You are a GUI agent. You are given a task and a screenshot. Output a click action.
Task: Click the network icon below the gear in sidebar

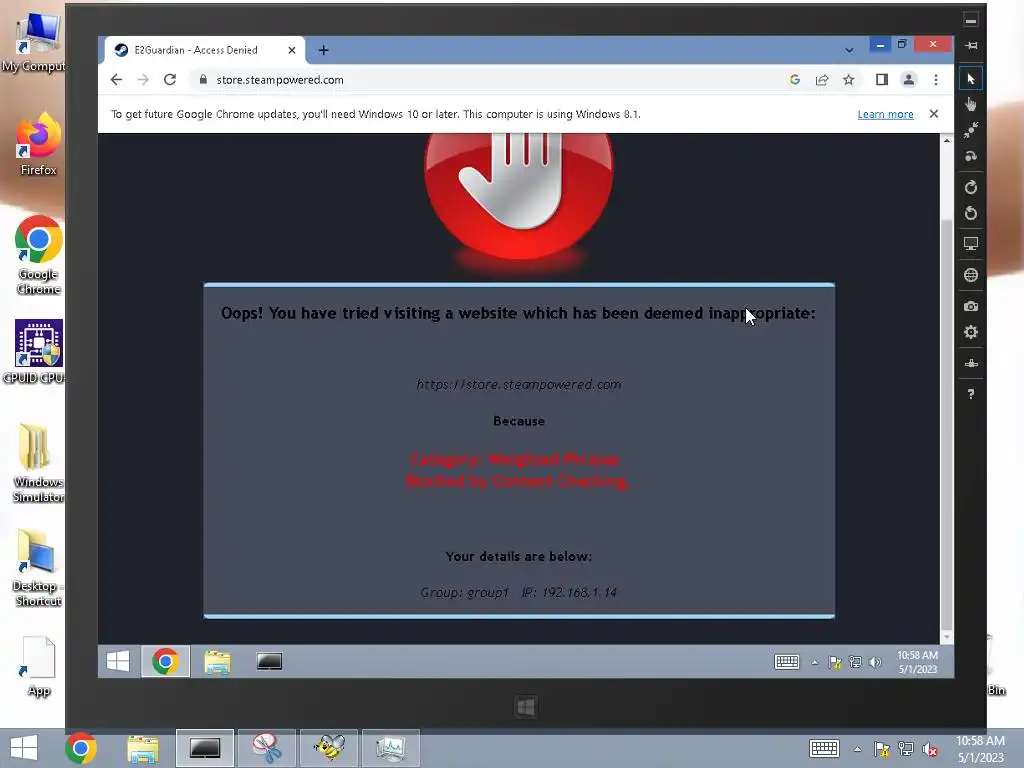[x=970, y=364]
